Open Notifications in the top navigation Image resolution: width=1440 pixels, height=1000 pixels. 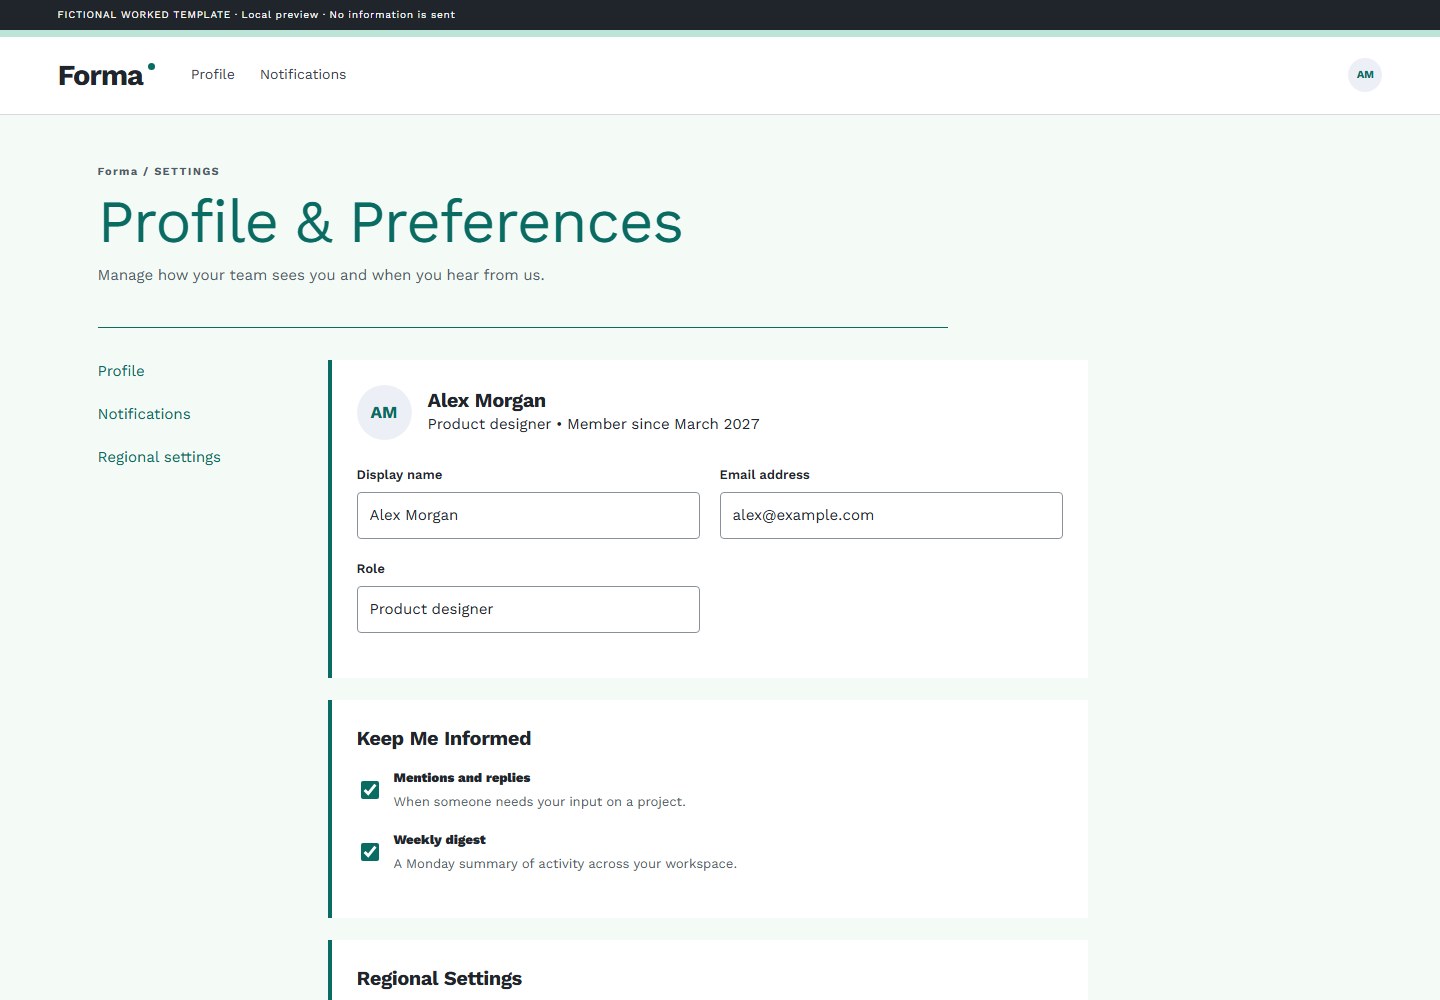(x=303, y=75)
